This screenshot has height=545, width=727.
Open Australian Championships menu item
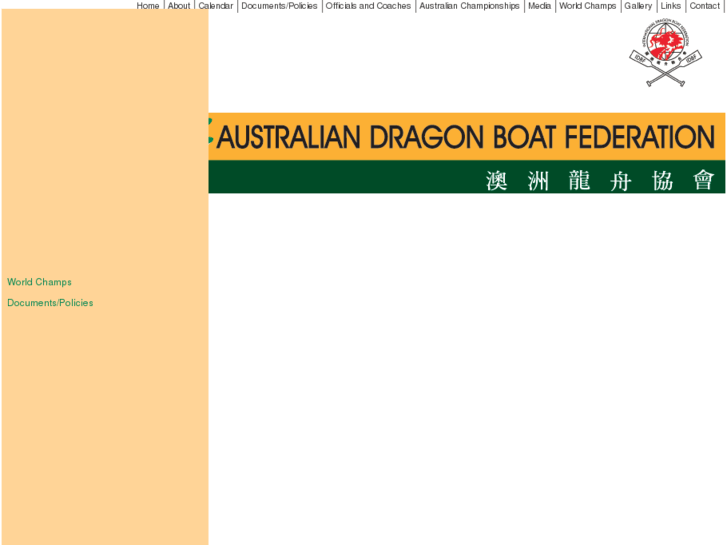coord(469,6)
